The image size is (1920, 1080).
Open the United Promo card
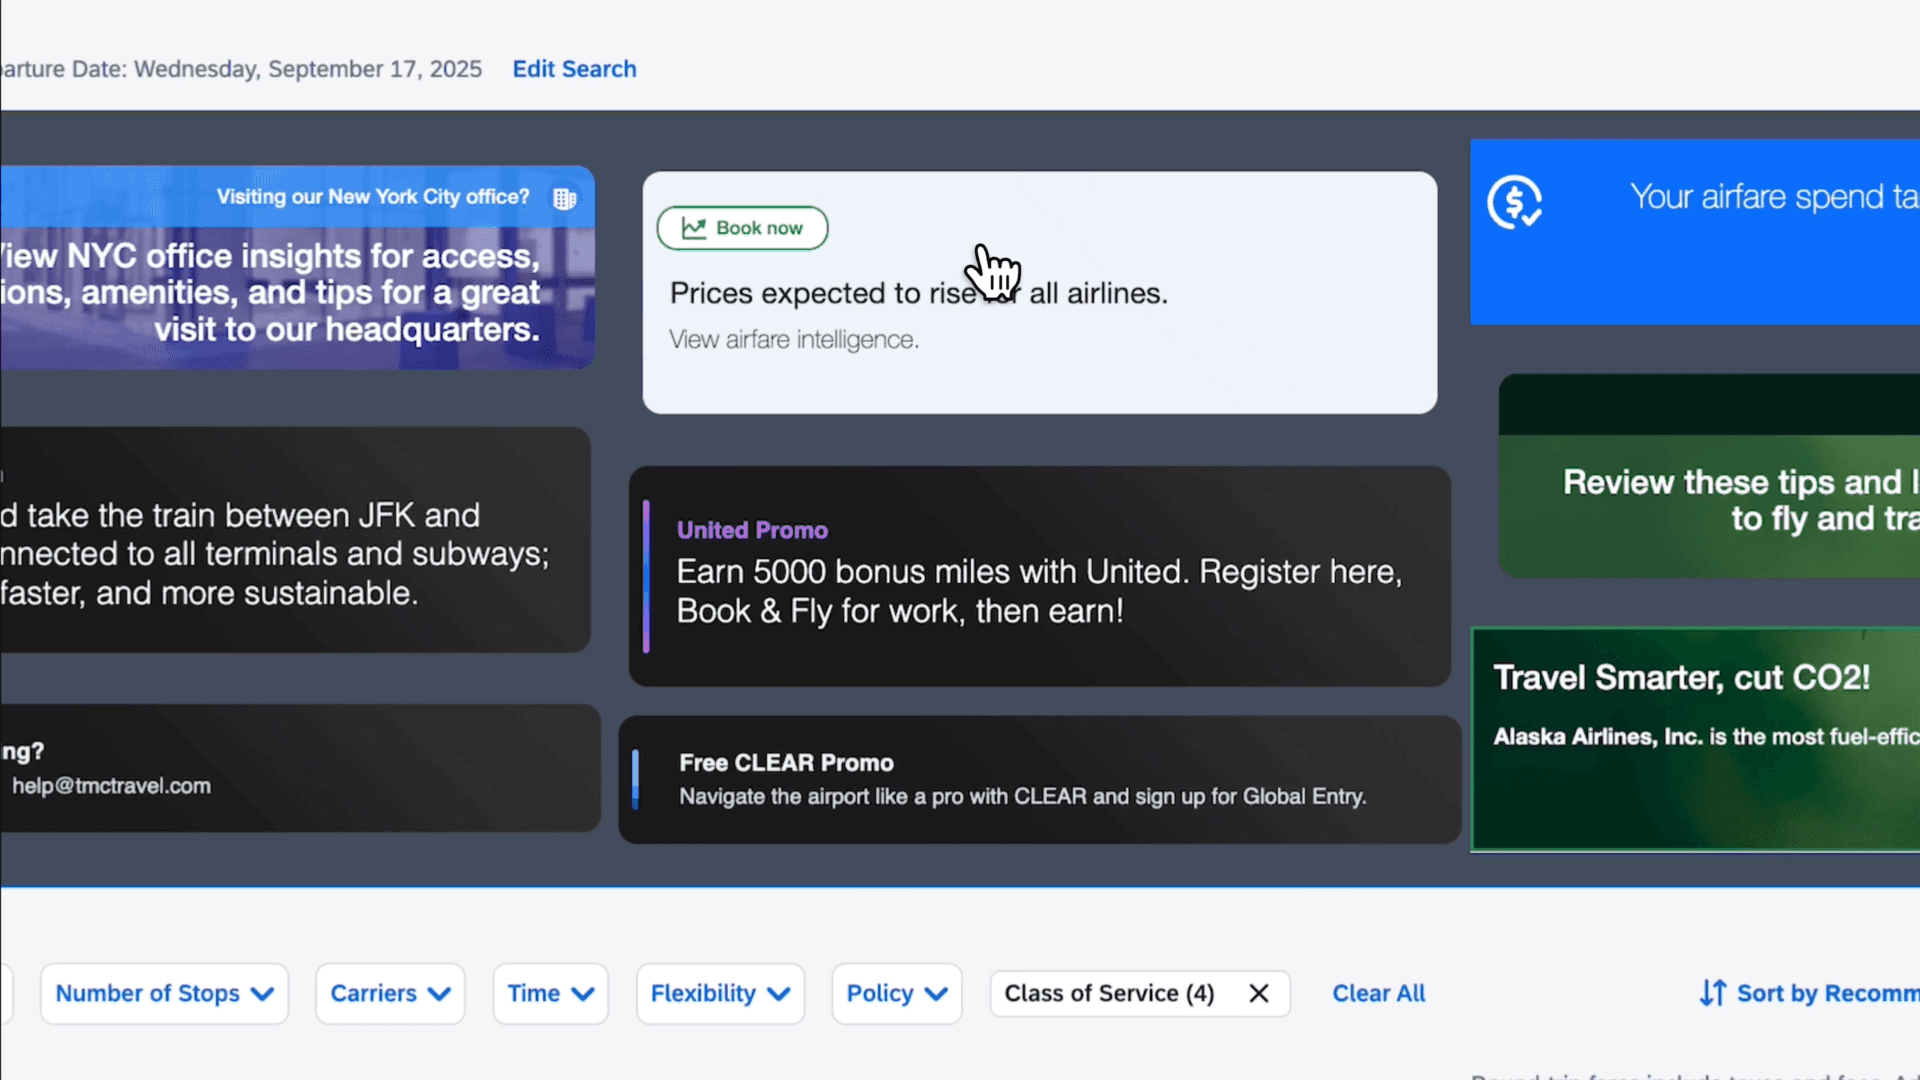[1040, 575]
